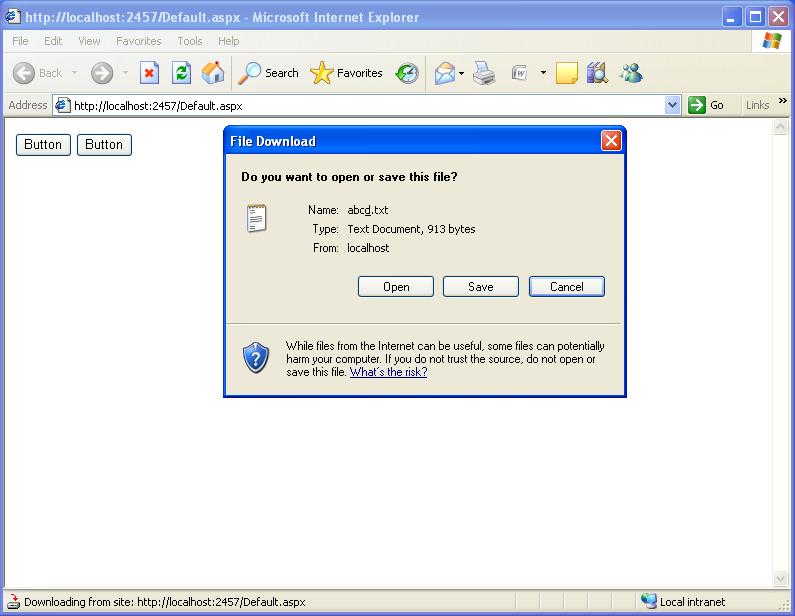Click the Forward arrow toolbar icon
The width and height of the screenshot is (795, 616).
(x=102, y=73)
